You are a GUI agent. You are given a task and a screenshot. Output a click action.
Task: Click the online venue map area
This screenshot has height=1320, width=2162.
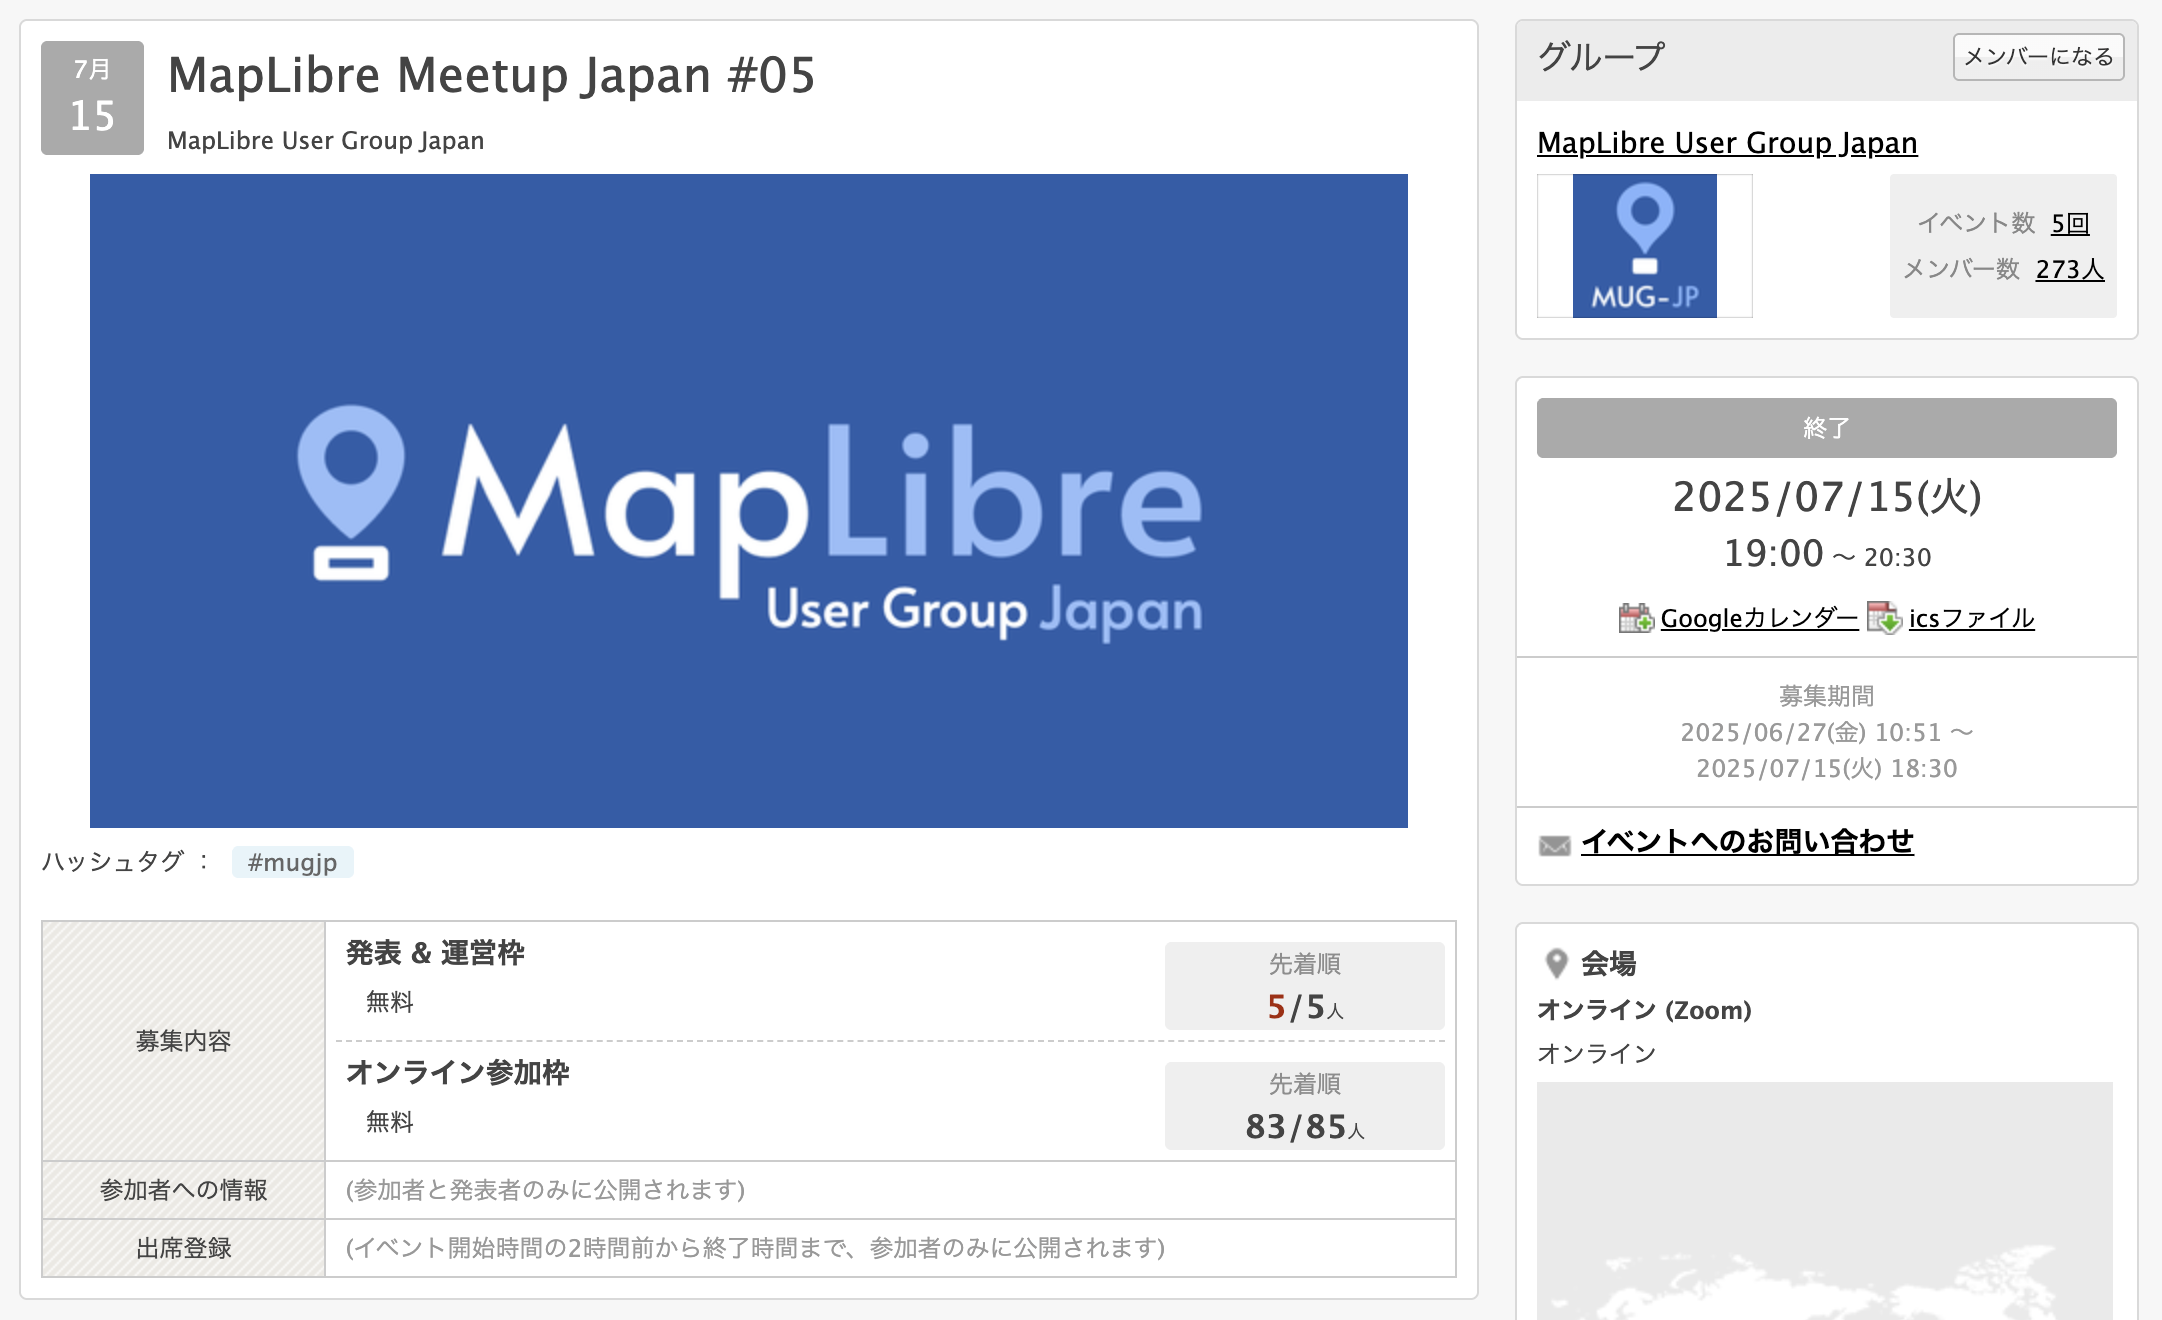pos(1824,1200)
